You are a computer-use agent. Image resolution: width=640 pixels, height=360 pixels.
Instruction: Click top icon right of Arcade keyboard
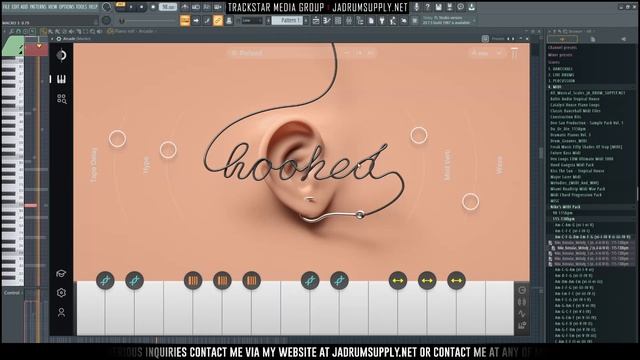pyautogui.click(x=522, y=290)
